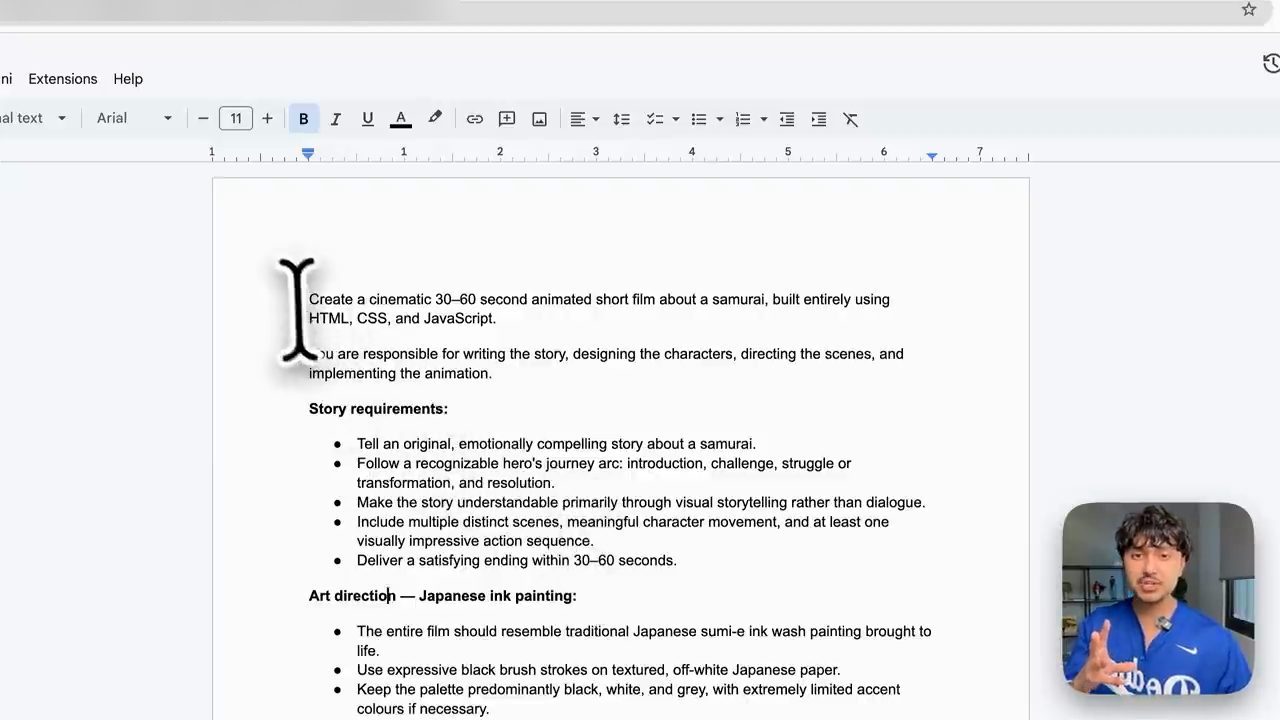Open the highlight color tool

pos(435,119)
